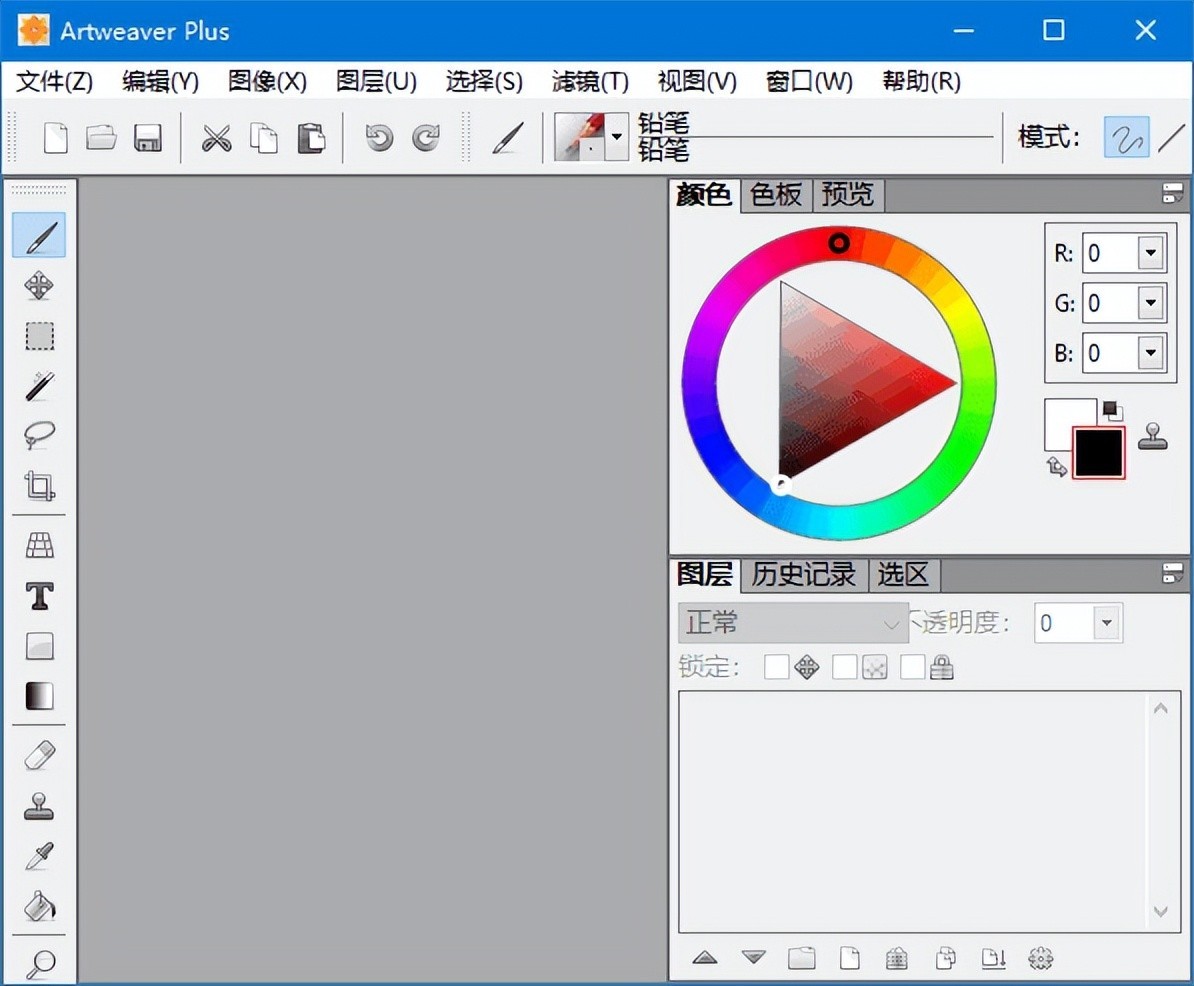Image resolution: width=1194 pixels, height=986 pixels.
Task: Toggle the lock position checkbox
Action: pyautogui.click(x=777, y=667)
